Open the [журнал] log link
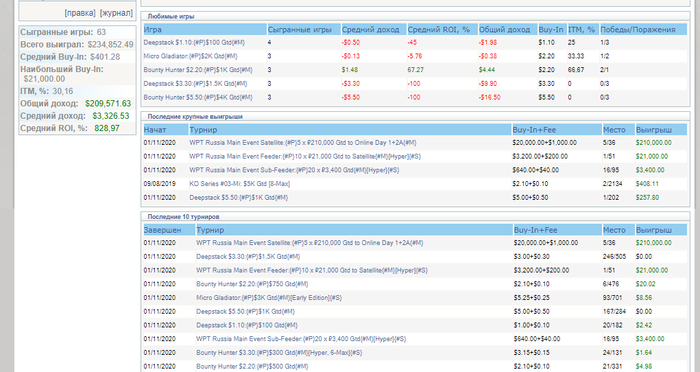The width and height of the screenshot is (700, 372). tap(116, 13)
